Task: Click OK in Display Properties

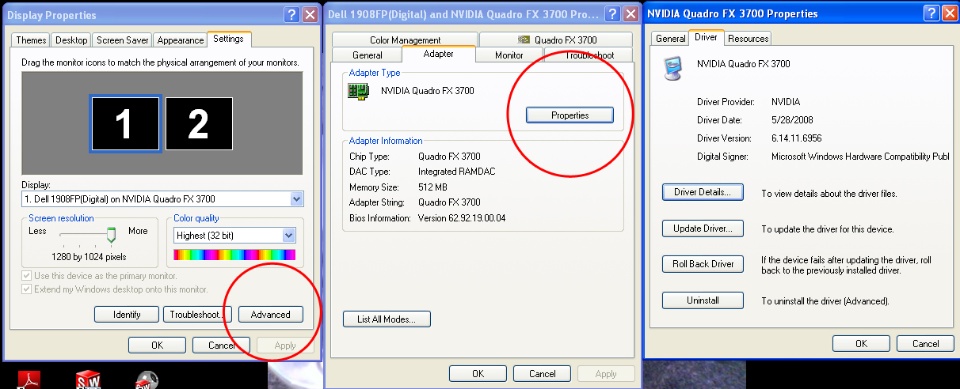Action: click(x=157, y=346)
